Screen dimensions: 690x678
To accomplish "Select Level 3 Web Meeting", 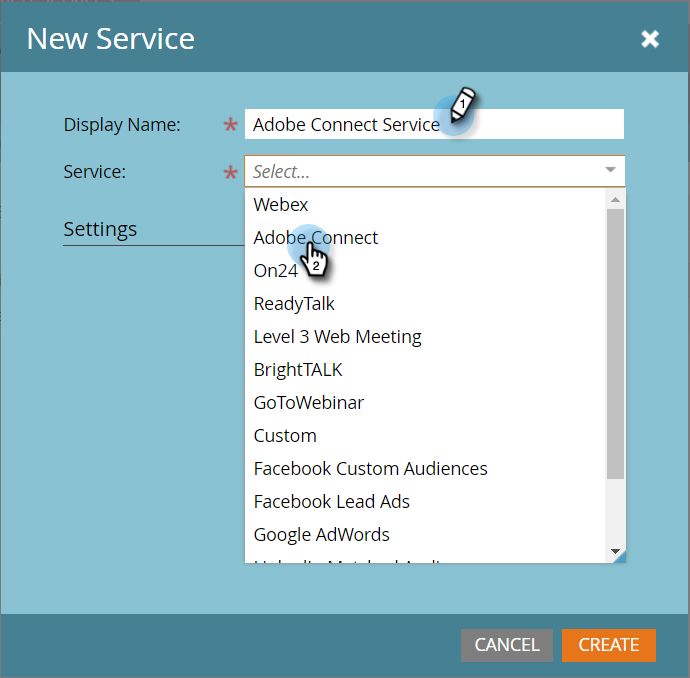I will point(425,337).
